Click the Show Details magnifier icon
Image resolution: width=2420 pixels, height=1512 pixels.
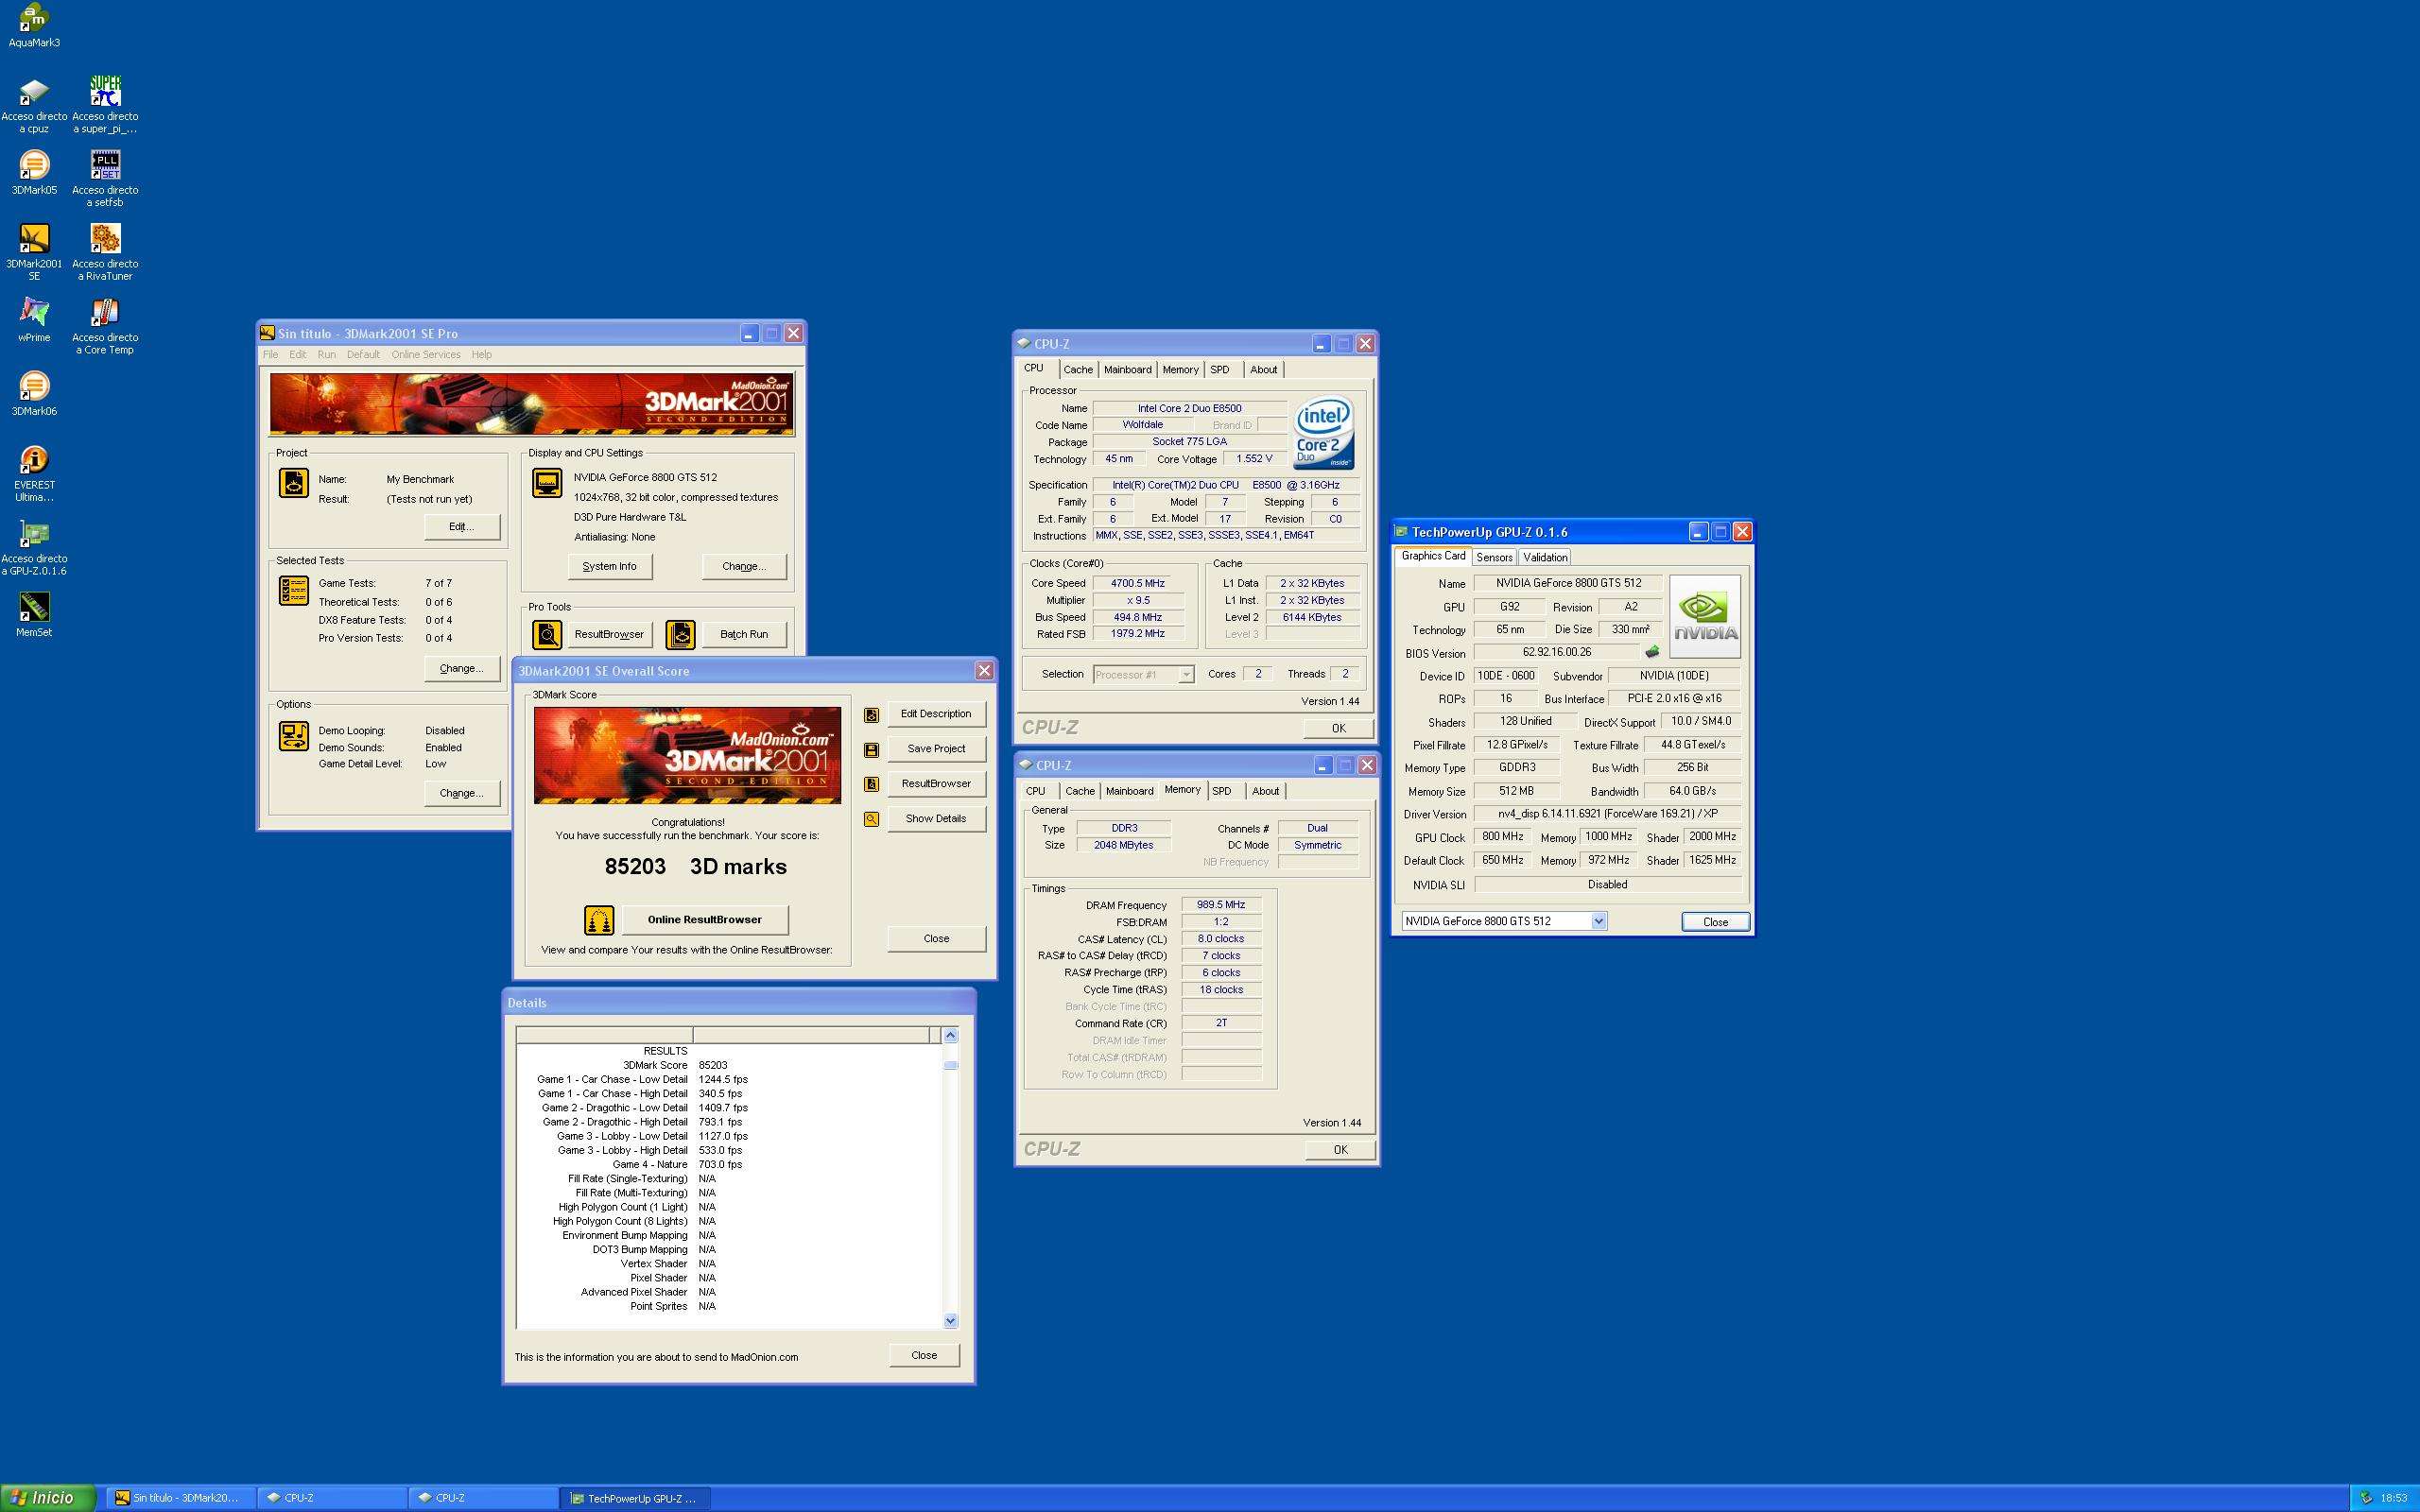[x=871, y=819]
